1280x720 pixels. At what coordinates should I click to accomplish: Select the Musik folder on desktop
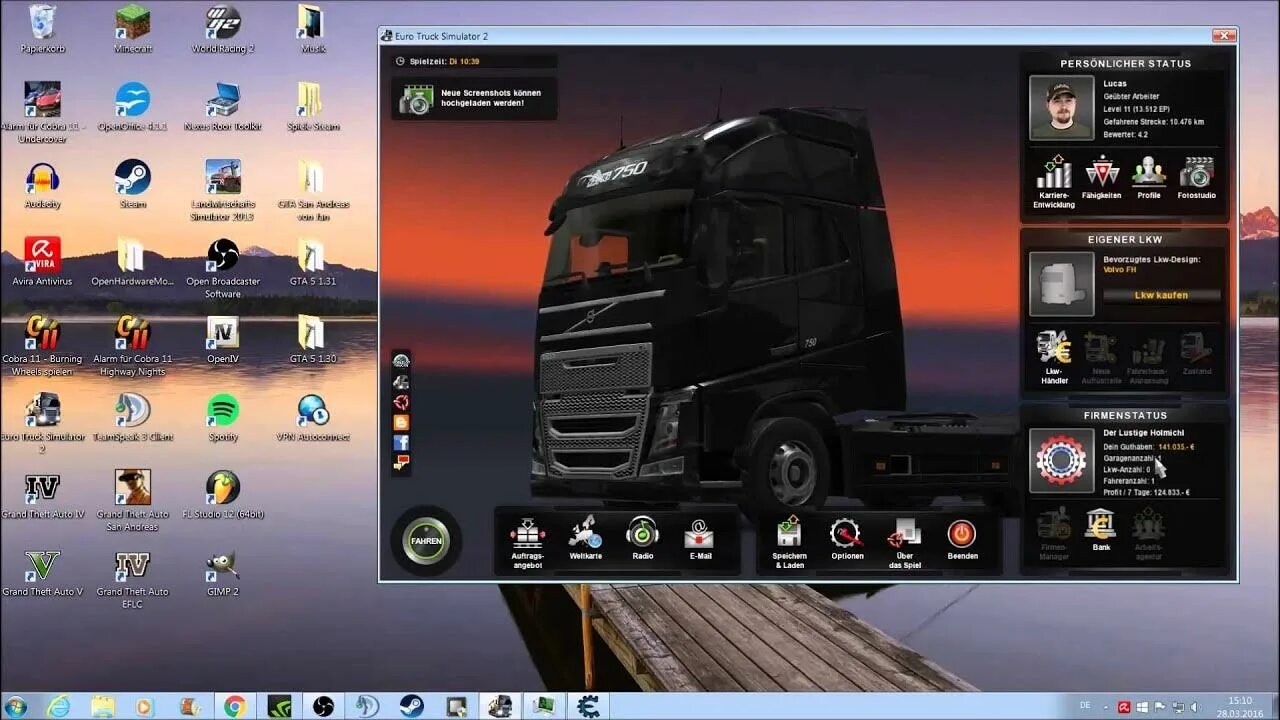click(x=312, y=30)
